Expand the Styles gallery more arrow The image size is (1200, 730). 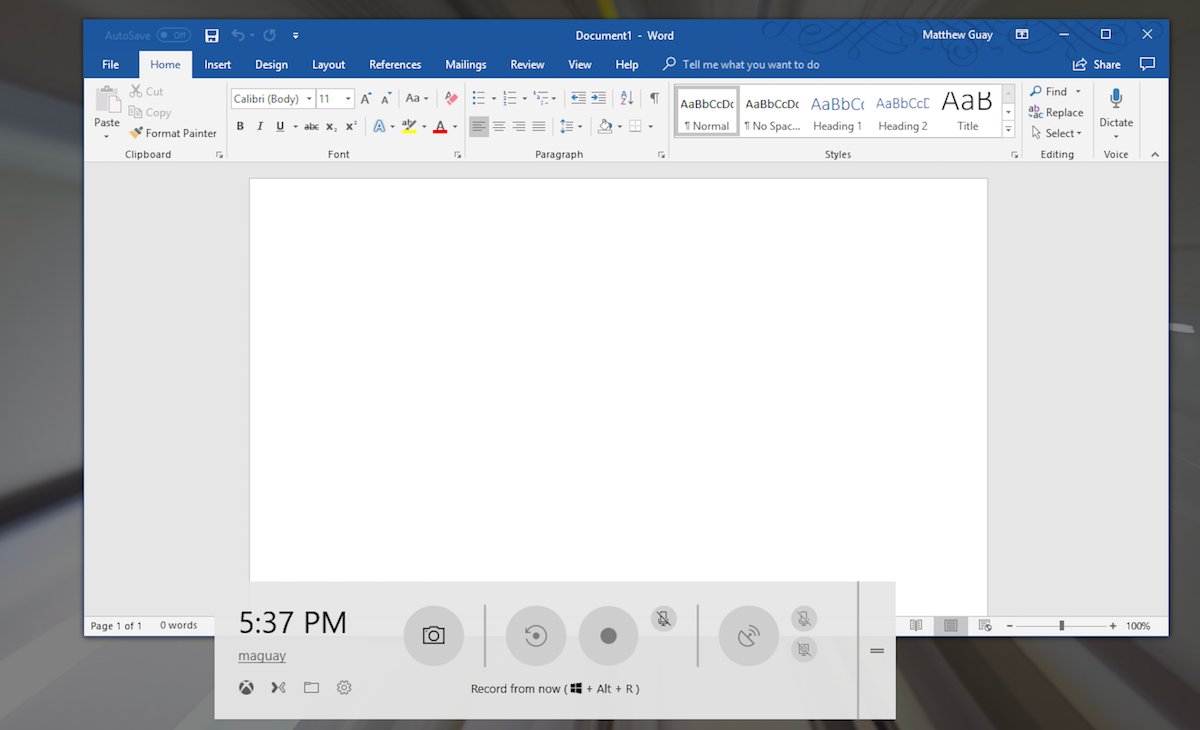pos(1008,131)
